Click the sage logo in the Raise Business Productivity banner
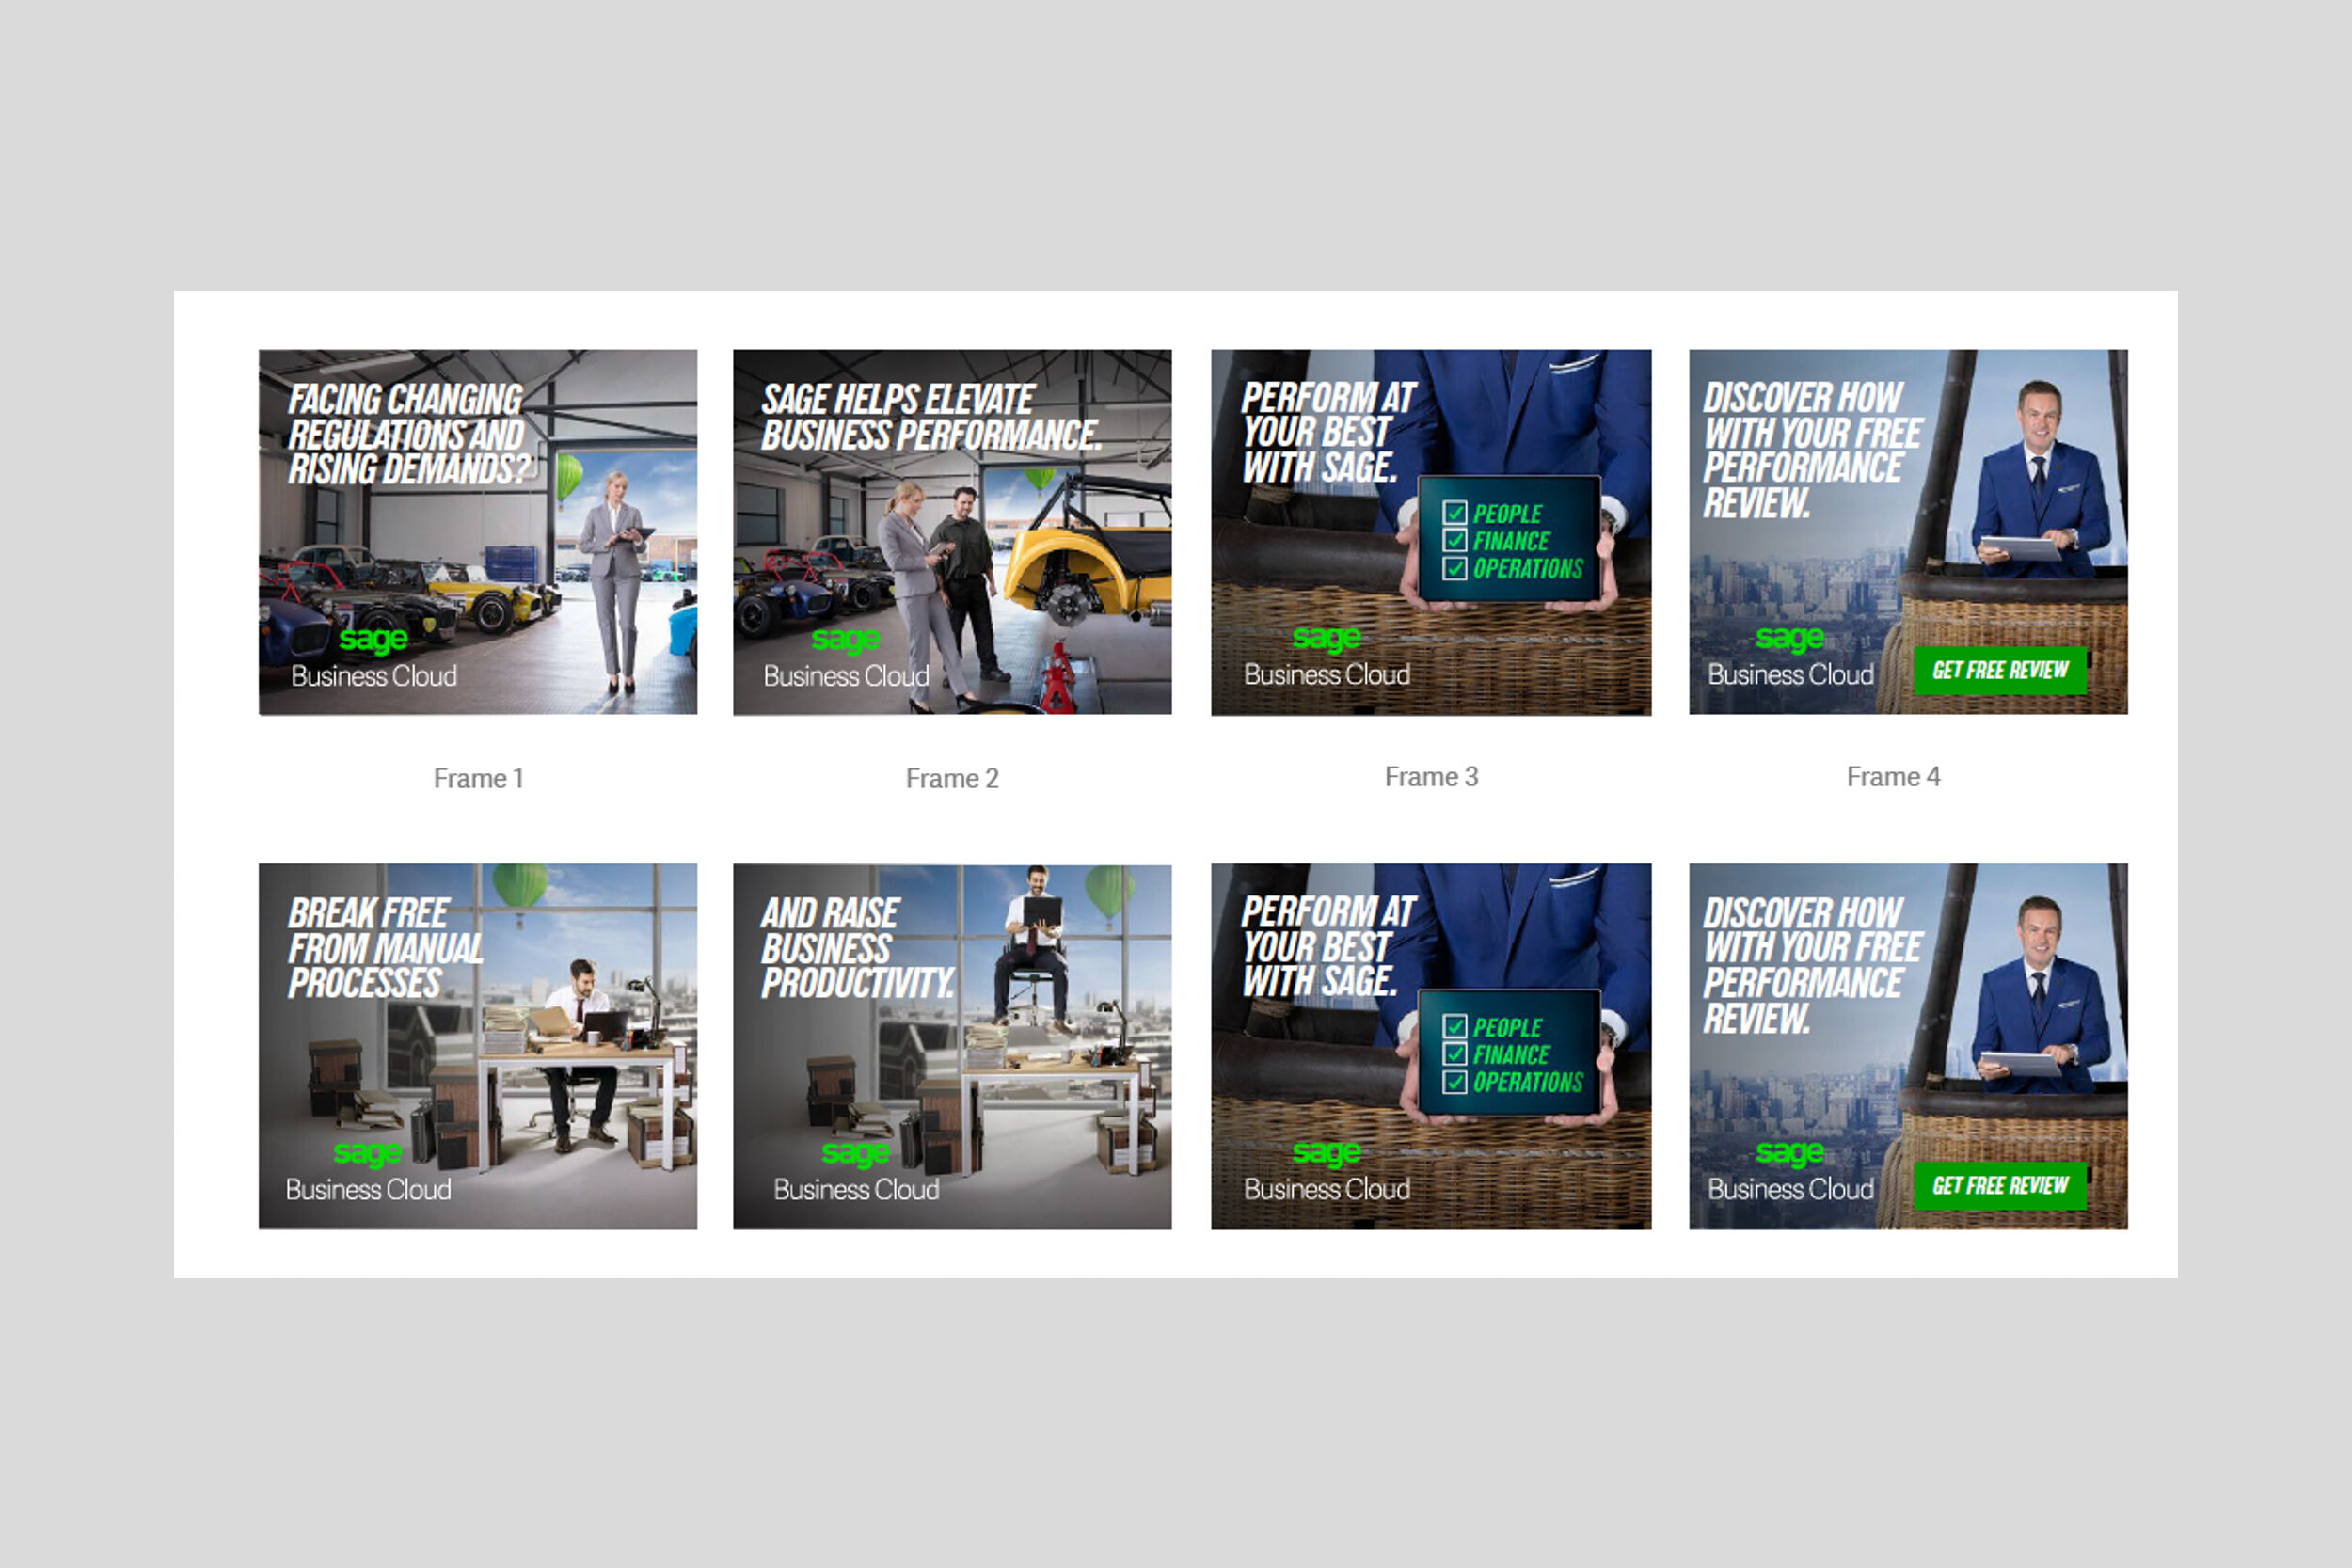The image size is (2352, 1568). (856, 1153)
